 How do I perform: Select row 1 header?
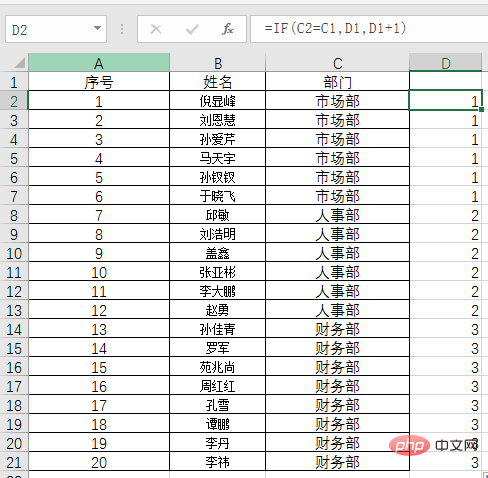tap(14, 82)
